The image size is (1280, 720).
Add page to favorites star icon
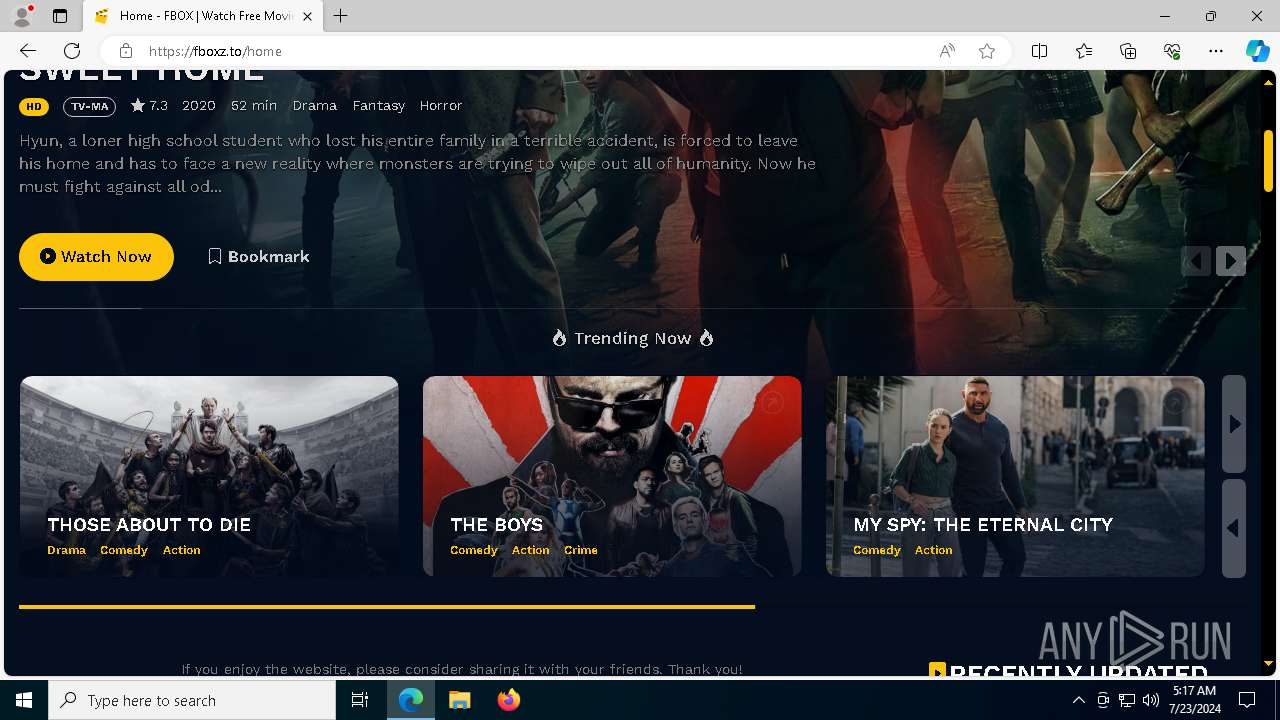click(987, 51)
